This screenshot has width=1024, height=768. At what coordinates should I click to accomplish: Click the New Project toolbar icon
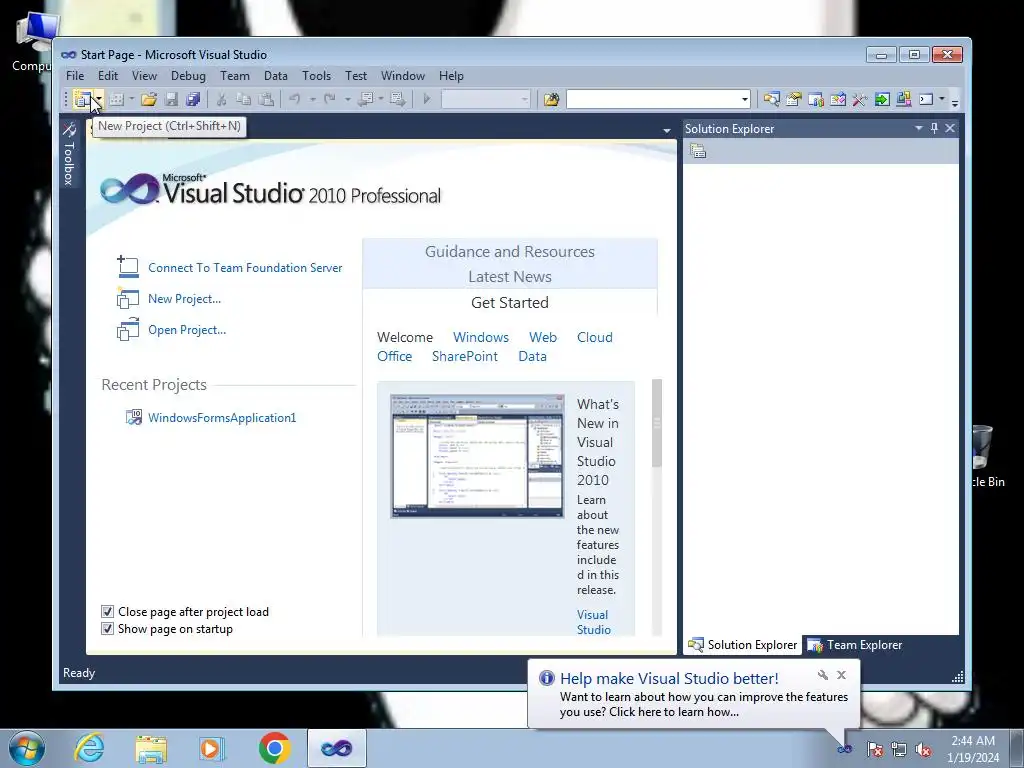(x=82, y=99)
